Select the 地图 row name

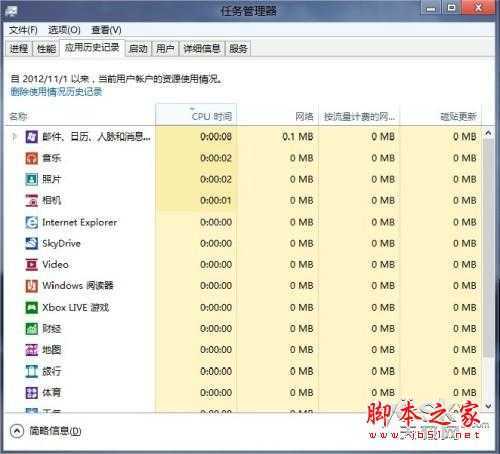click(x=51, y=350)
